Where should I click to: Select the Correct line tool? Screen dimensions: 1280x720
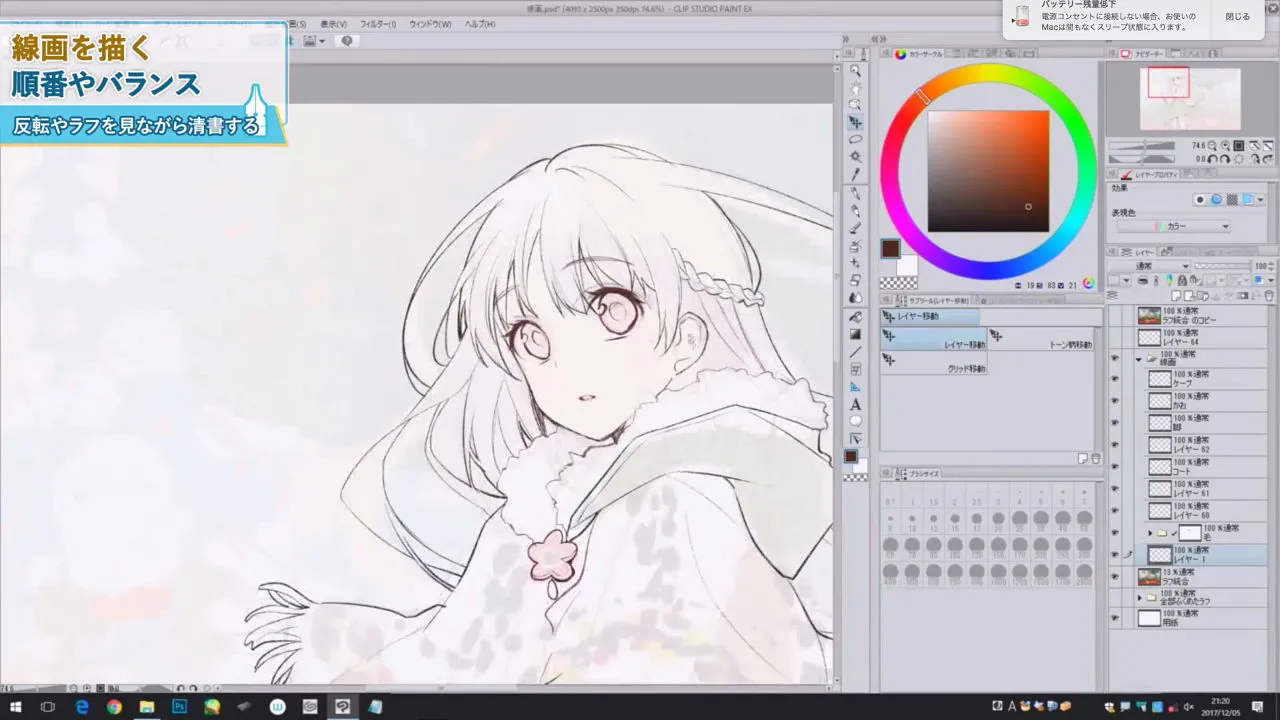pyautogui.click(x=855, y=439)
